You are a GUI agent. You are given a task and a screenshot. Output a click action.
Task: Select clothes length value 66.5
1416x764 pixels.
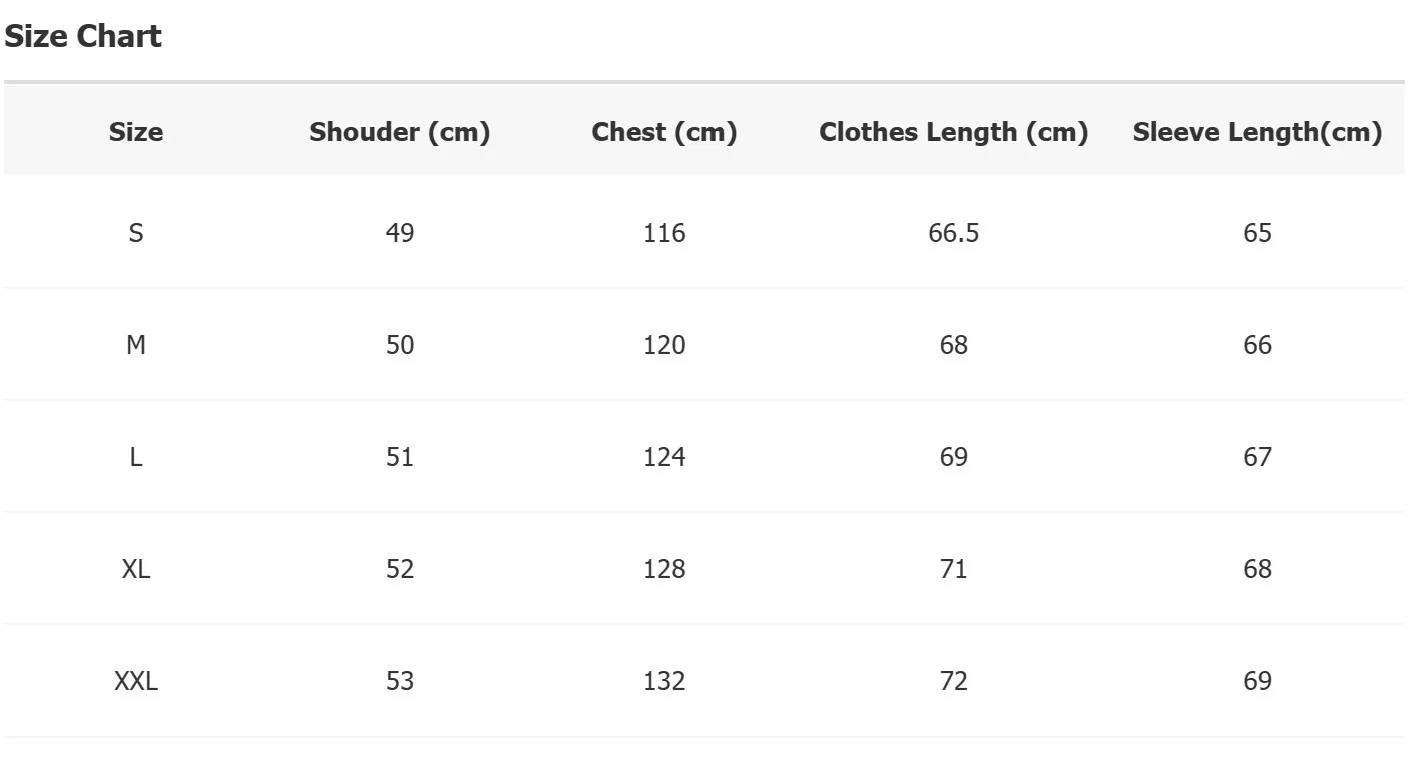(954, 233)
